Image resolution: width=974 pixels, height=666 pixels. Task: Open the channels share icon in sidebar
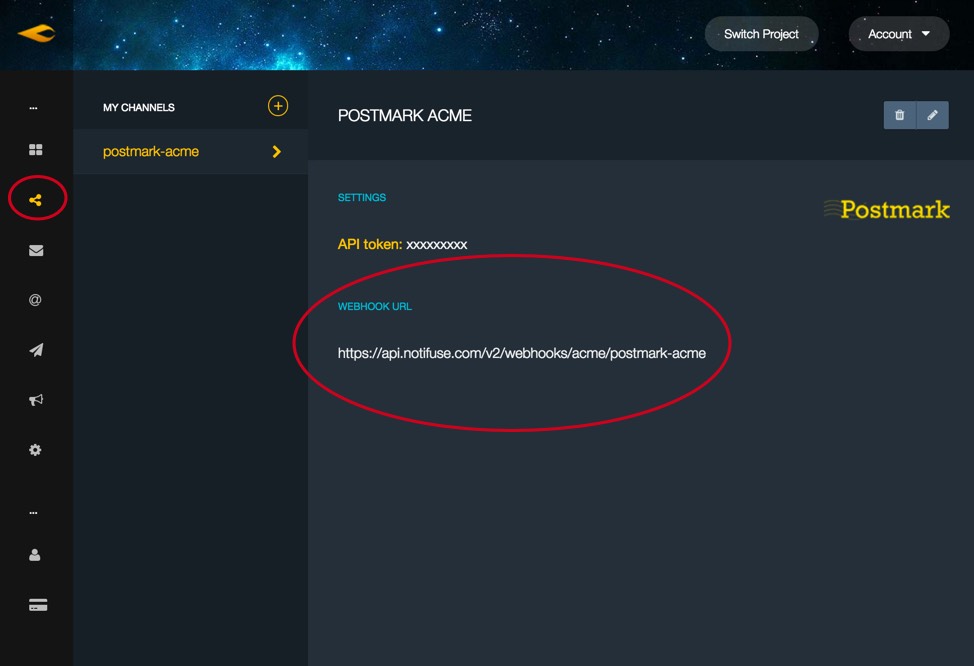pyautogui.click(x=35, y=200)
